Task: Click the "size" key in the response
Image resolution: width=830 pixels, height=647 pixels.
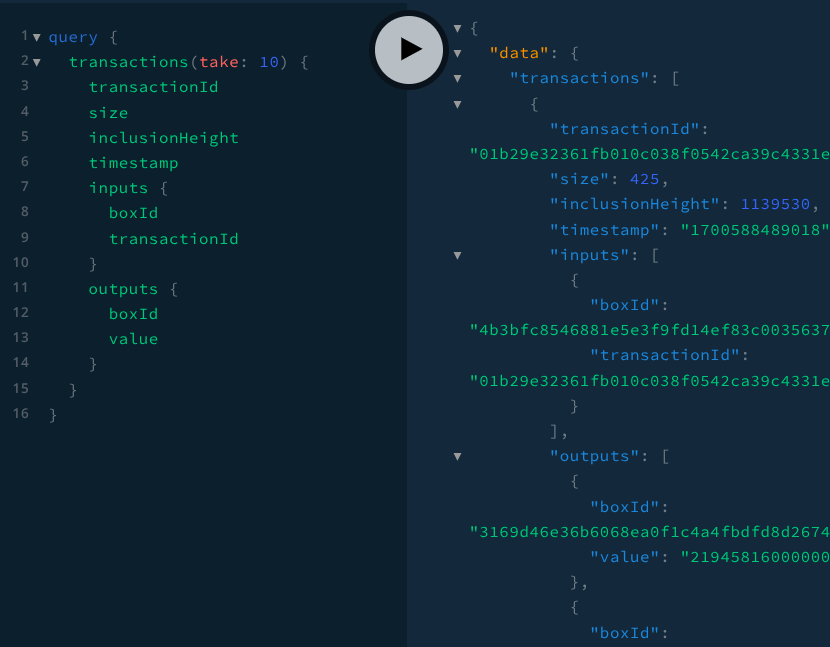Action: (x=579, y=179)
